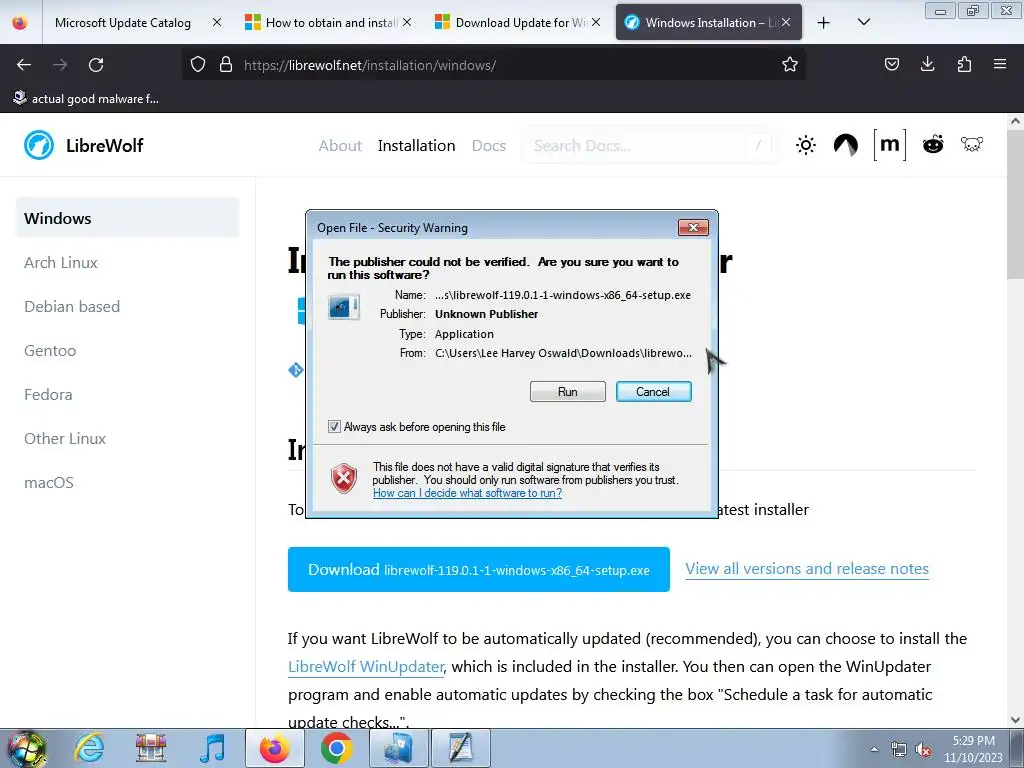Open the Save to Pocket icon
This screenshot has width=1024, height=768.
(x=891, y=64)
